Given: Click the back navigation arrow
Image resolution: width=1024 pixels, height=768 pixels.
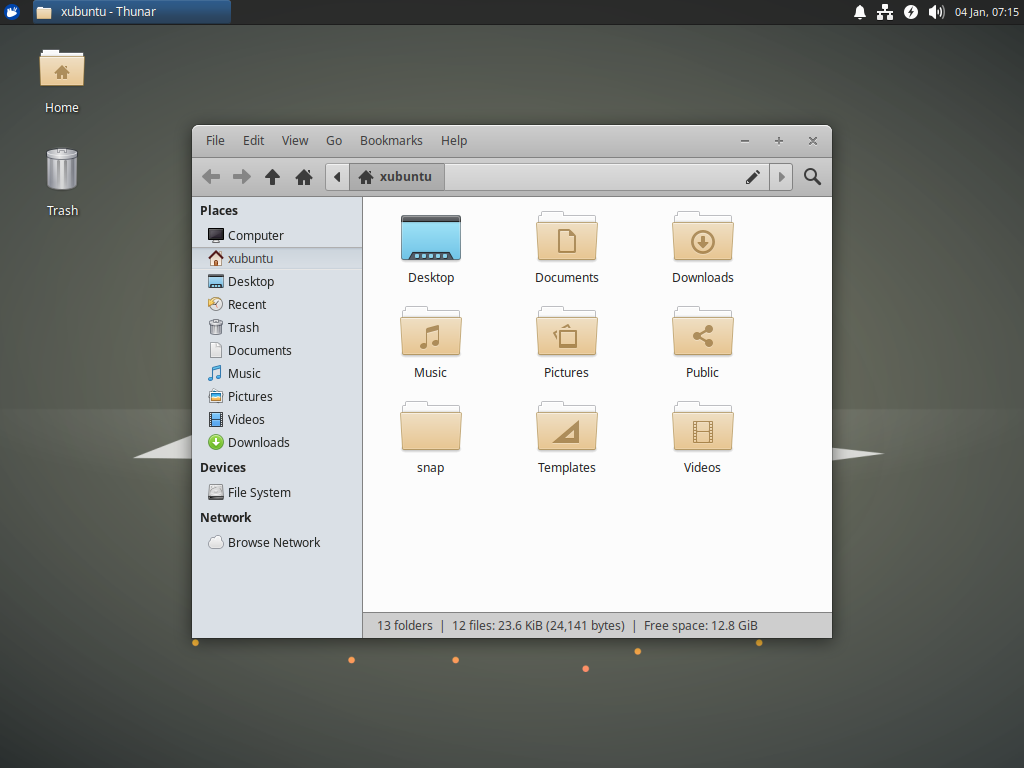Looking at the screenshot, I should pyautogui.click(x=211, y=176).
